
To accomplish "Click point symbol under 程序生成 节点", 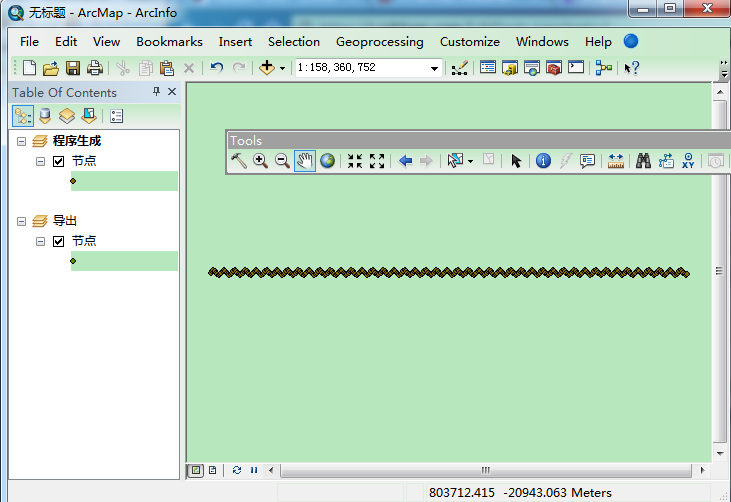I will tap(73, 181).
